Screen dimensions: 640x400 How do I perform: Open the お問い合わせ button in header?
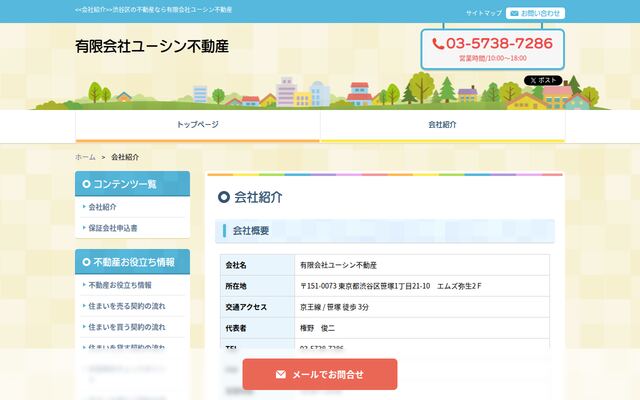point(535,13)
